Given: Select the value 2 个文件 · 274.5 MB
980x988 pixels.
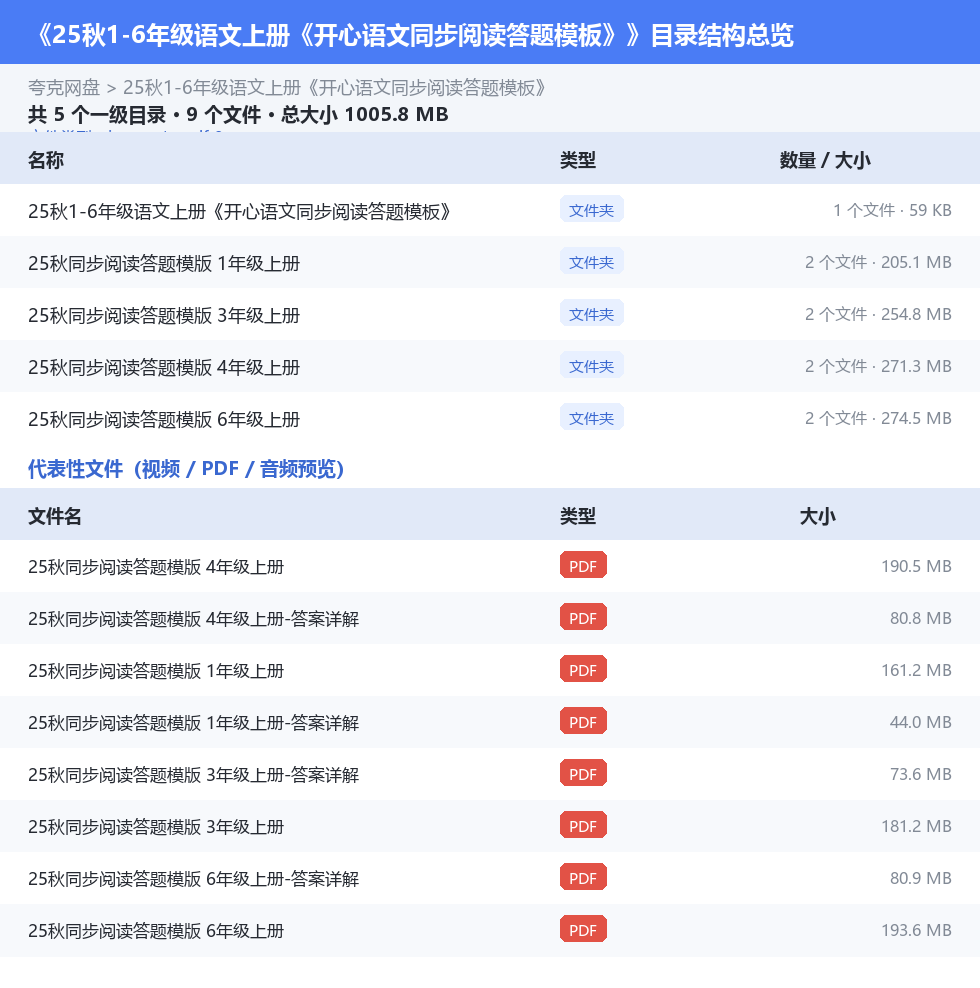Looking at the screenshot, I should (878, 418).
